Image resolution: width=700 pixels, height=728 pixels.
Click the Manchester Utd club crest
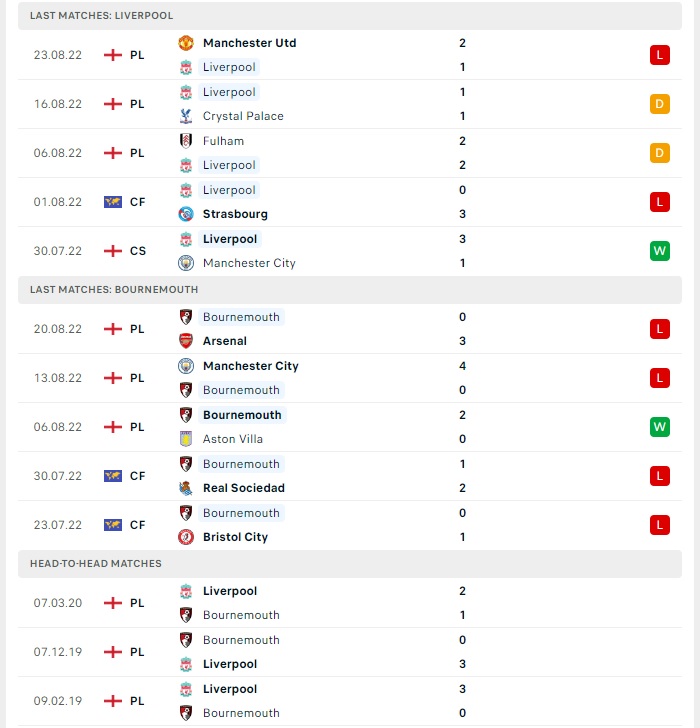tap(186, 43)
